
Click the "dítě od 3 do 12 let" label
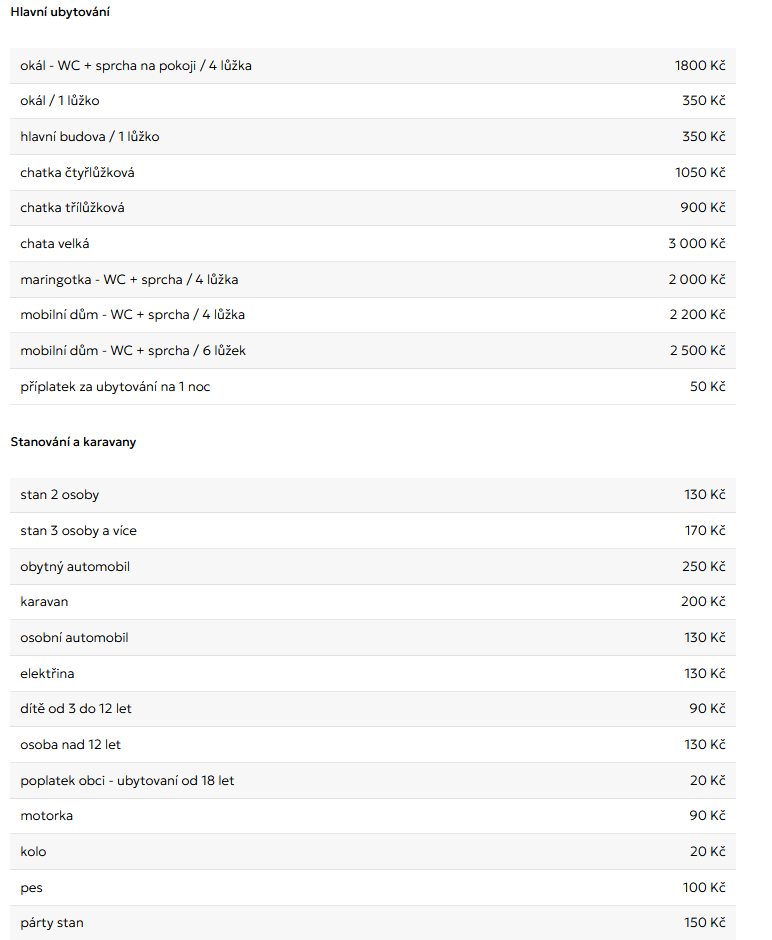[x=76, y=709]
